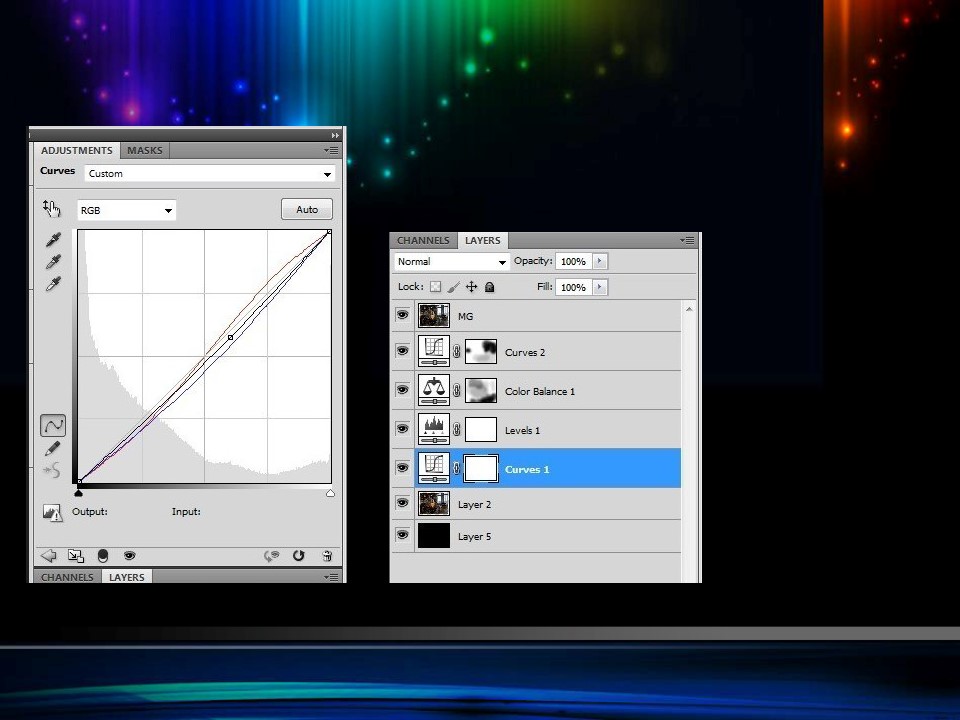Screen dimensions: 960x720
Task: Reset curves to adjustment defaults
Action: click(298, 555)
